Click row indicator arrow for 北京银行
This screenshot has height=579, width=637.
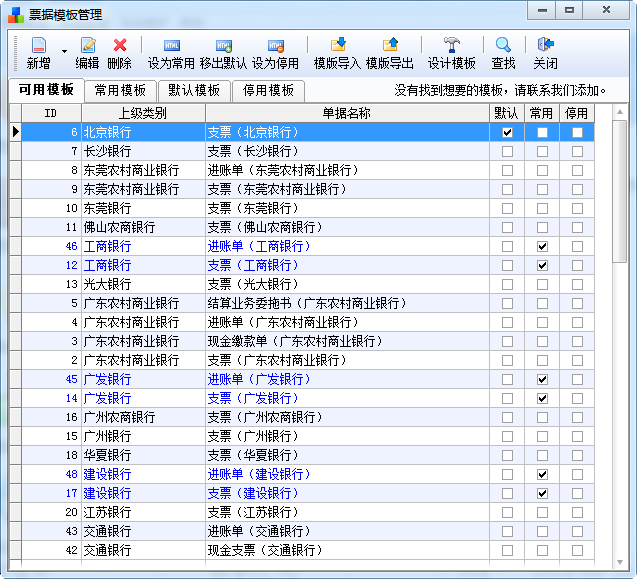tap(15, 132)
